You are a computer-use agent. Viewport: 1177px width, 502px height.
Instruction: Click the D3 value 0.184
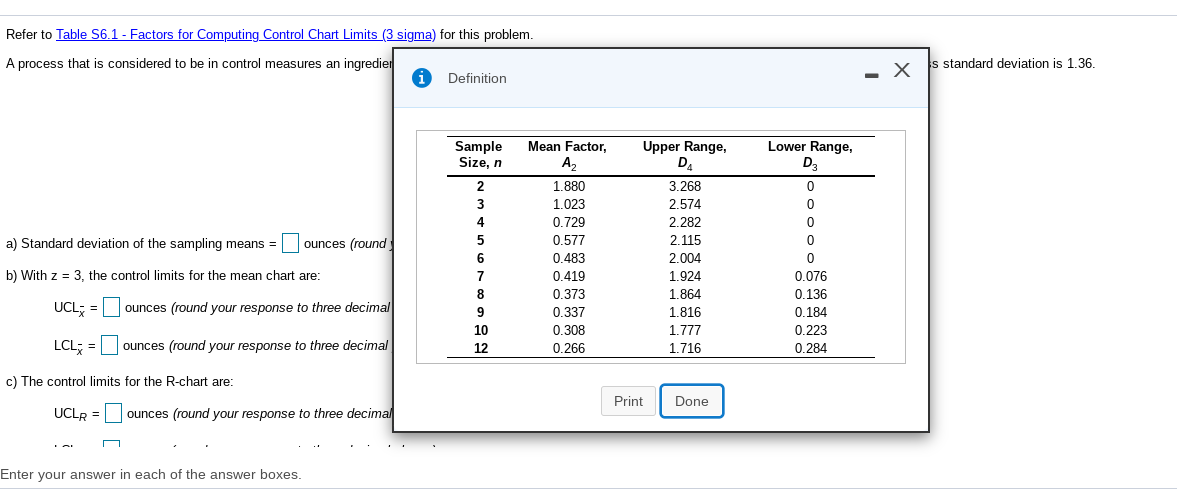811,313
